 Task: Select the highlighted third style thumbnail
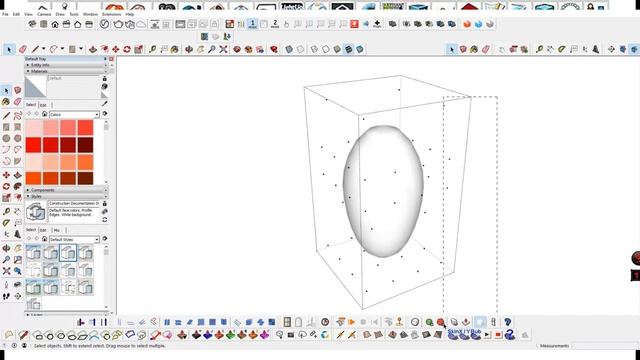(68, 253)
